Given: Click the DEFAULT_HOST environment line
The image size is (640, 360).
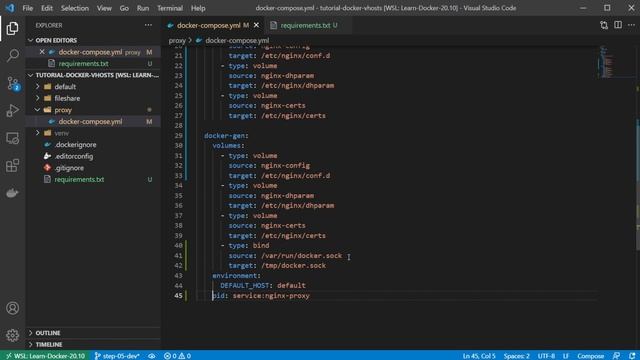Looking at the screenshot, I should point(263,285).
